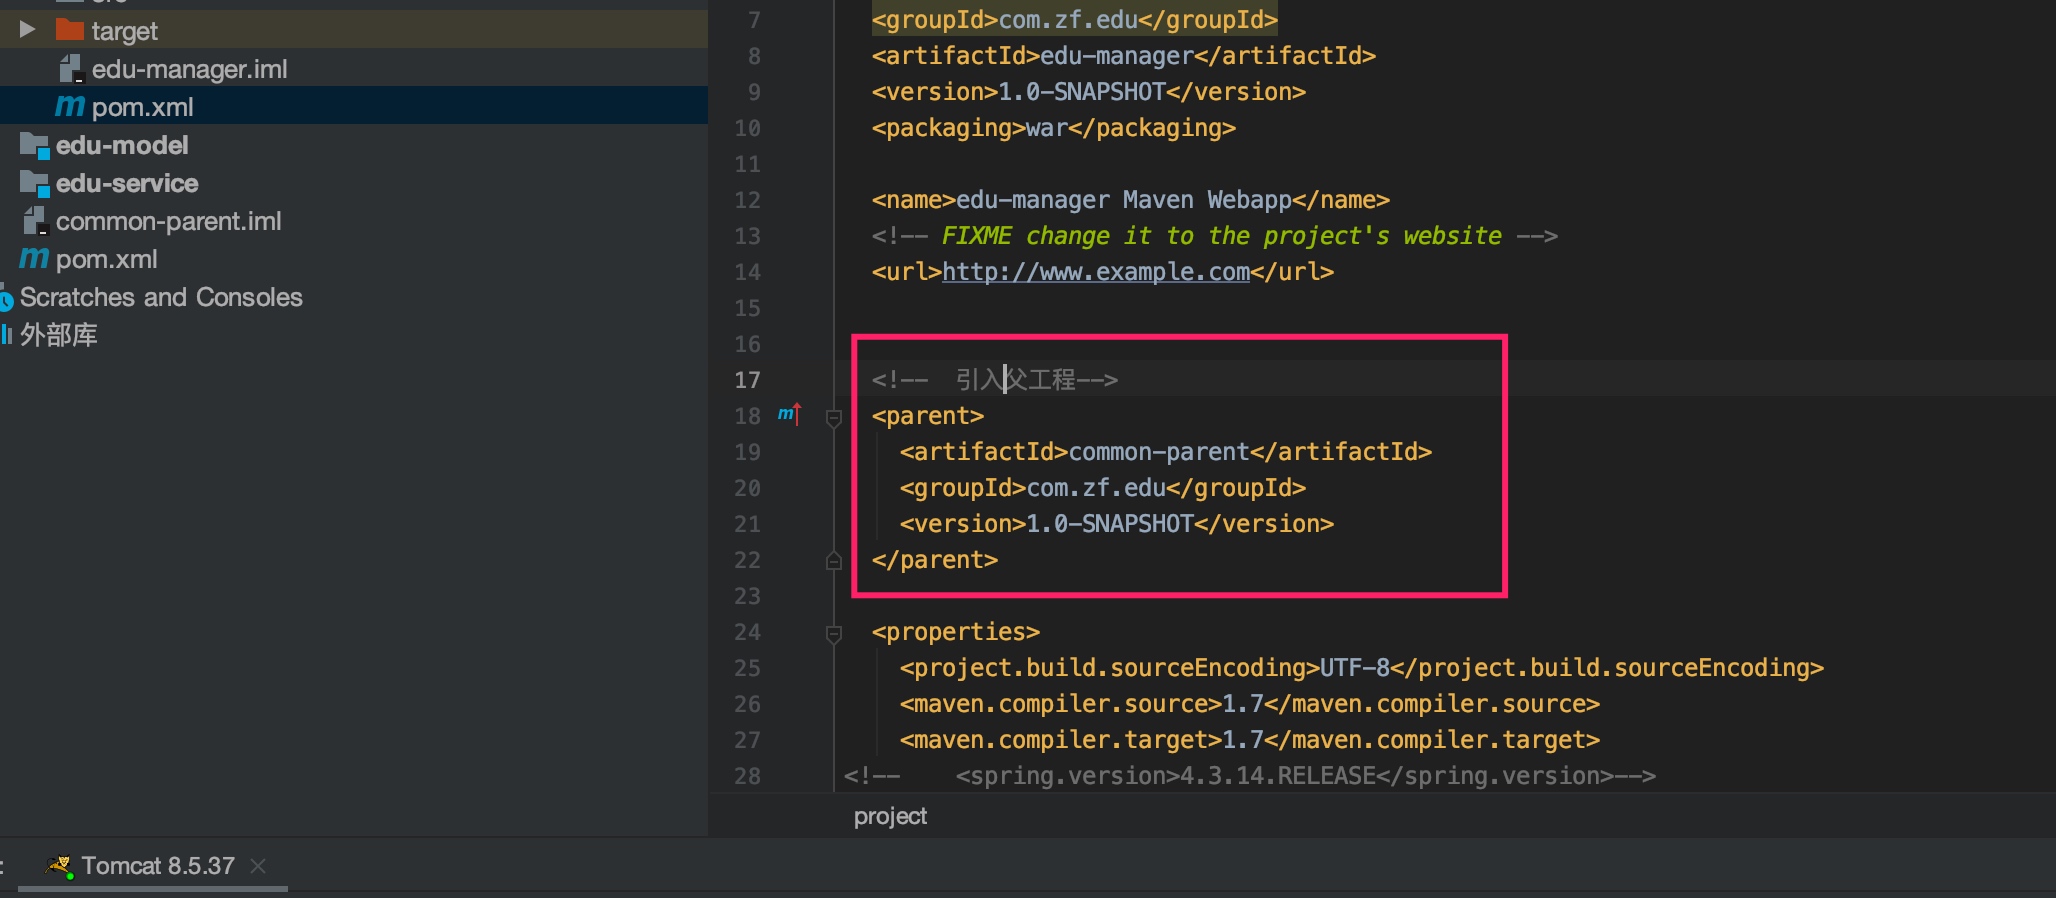Select the edu-manager.iml file name
The width and height of the screenshot is (2056, 898).
tap(190, 69)
